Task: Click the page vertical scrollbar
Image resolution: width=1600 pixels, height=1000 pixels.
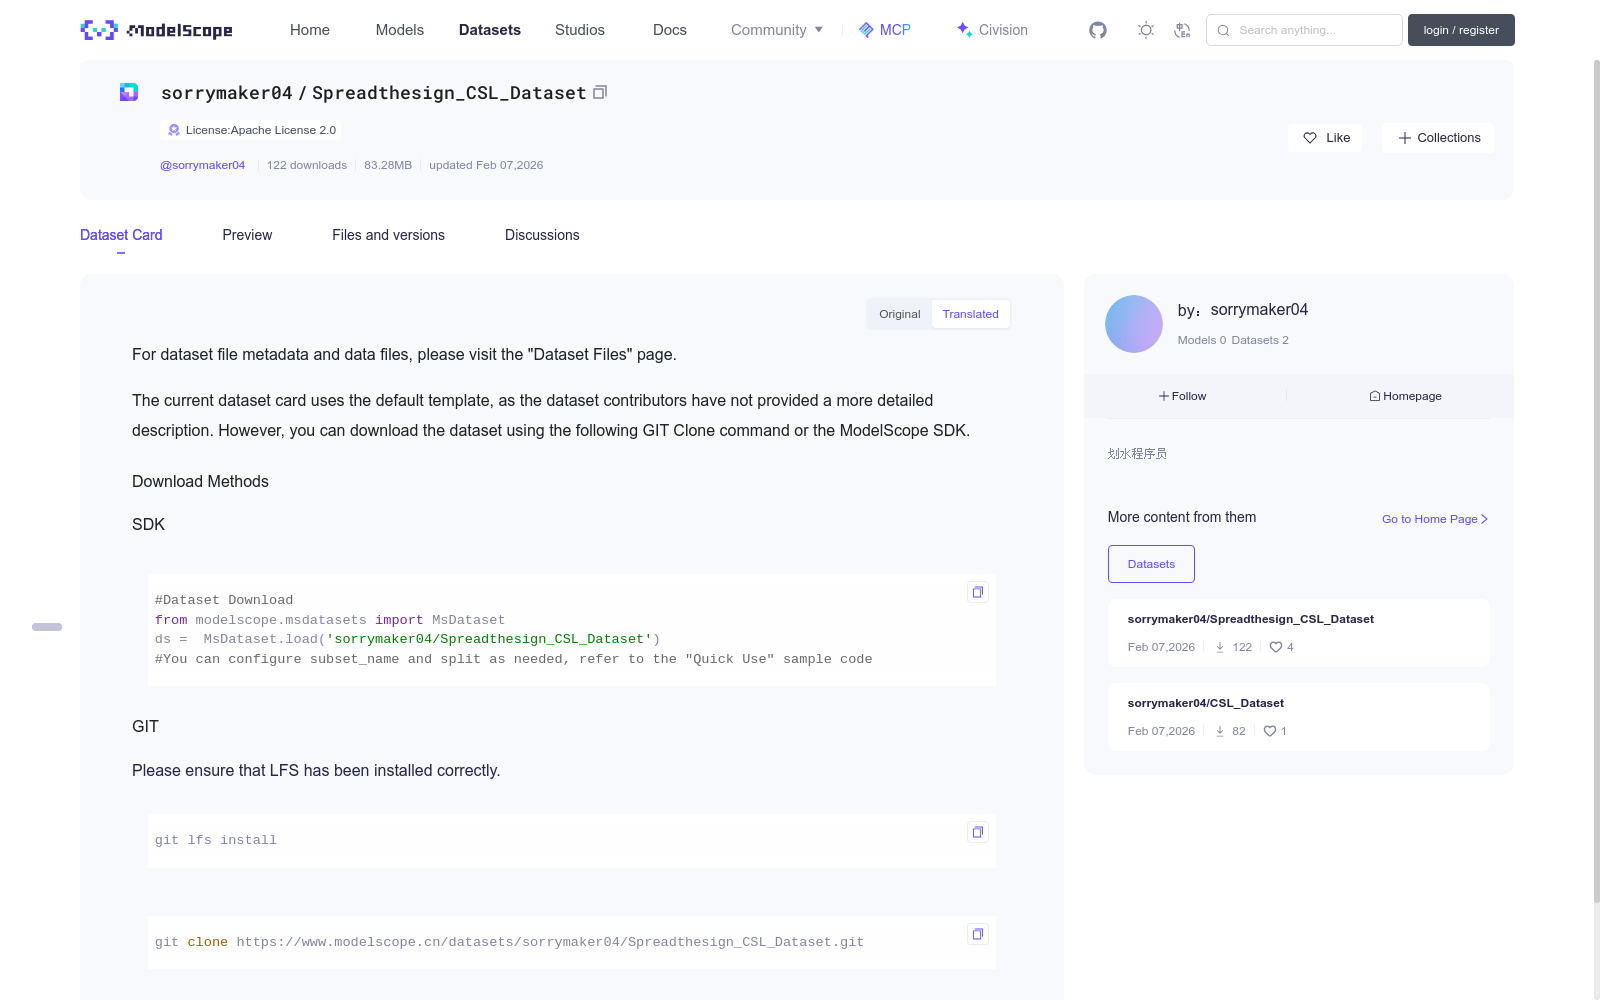Action: coord(1597,480)
